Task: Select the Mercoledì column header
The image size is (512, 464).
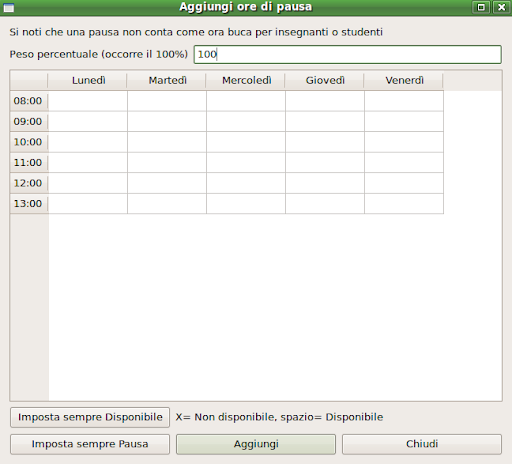Action: [246, 80]
